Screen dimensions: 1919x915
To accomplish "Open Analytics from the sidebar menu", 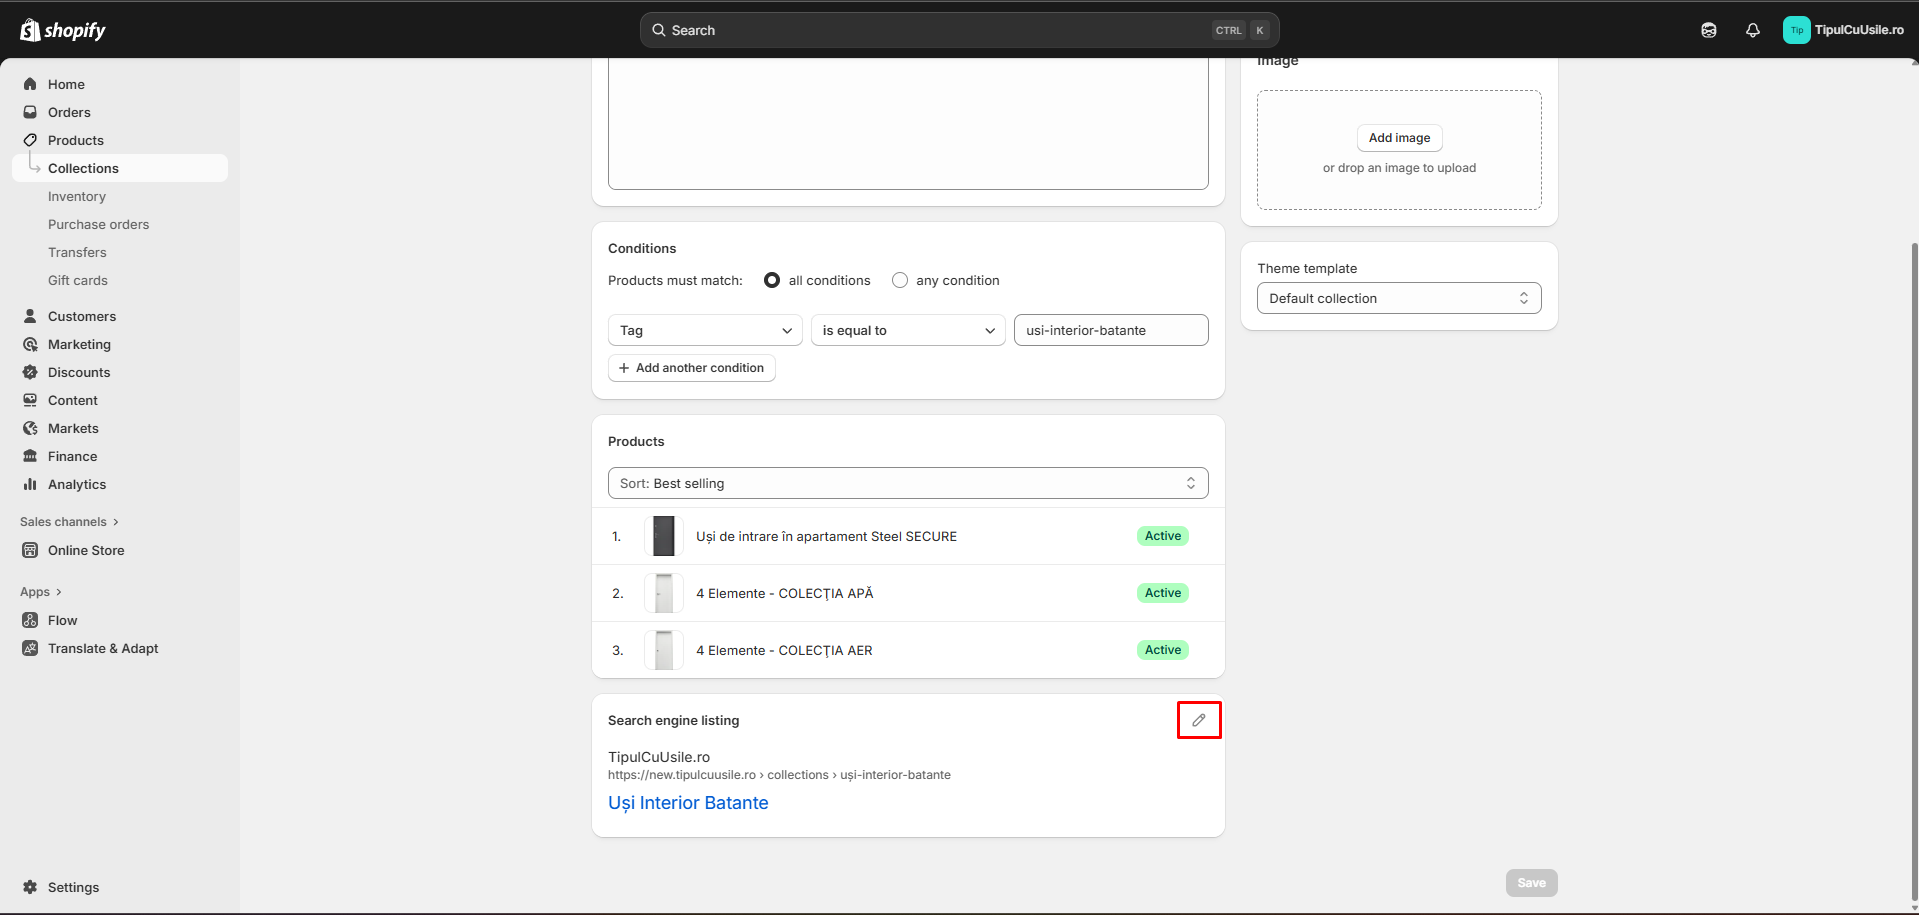I will click(76, 484).
